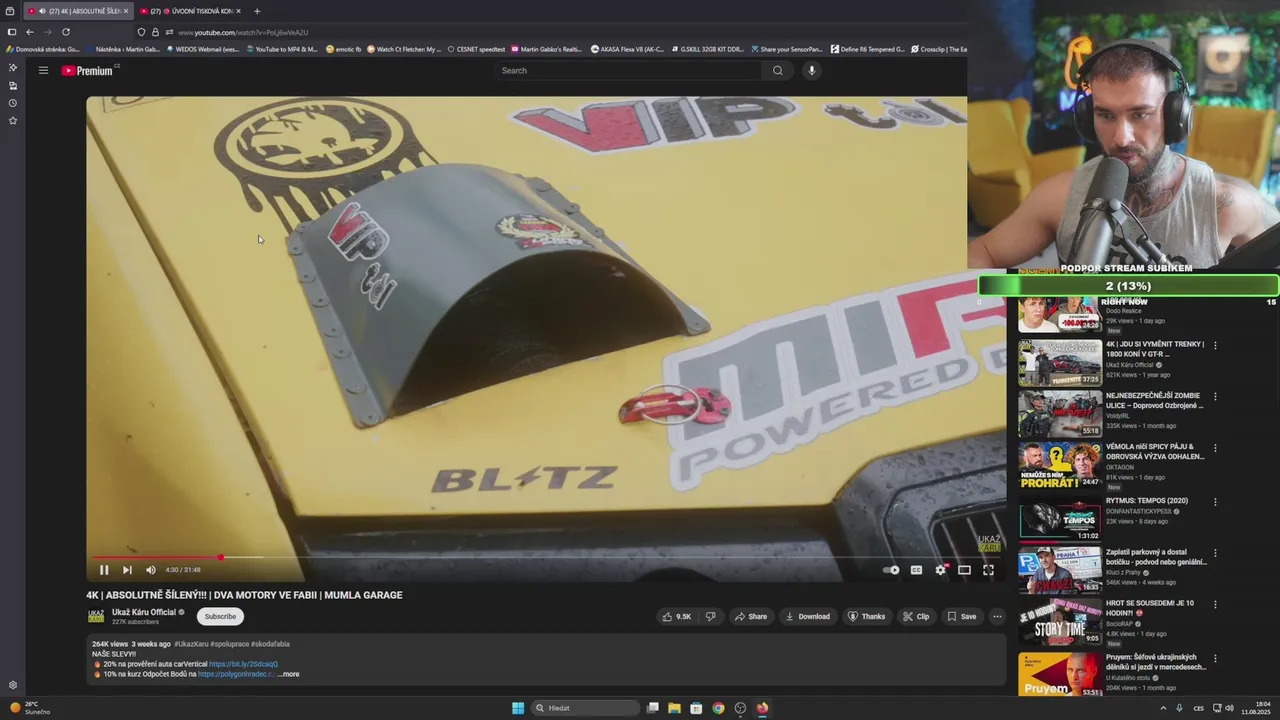
Task: Like the video (9.5K thumbs up)
Action: (677, 616)
